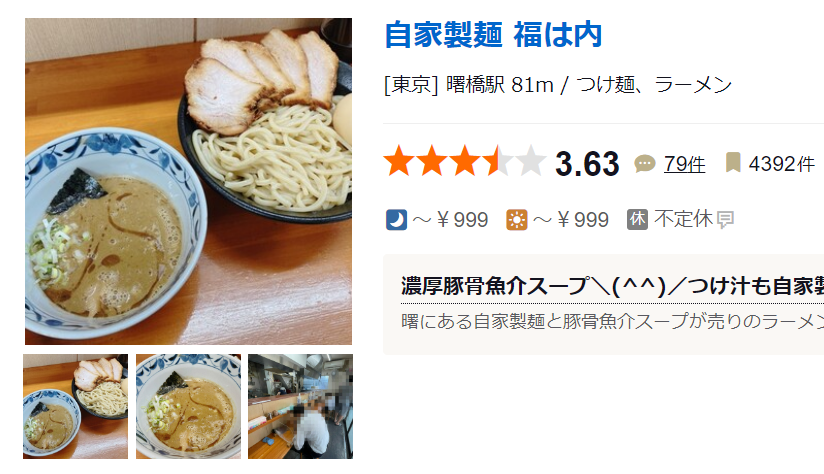
Task: Click the lunch sun budget icon
Action: coord(517,220)
